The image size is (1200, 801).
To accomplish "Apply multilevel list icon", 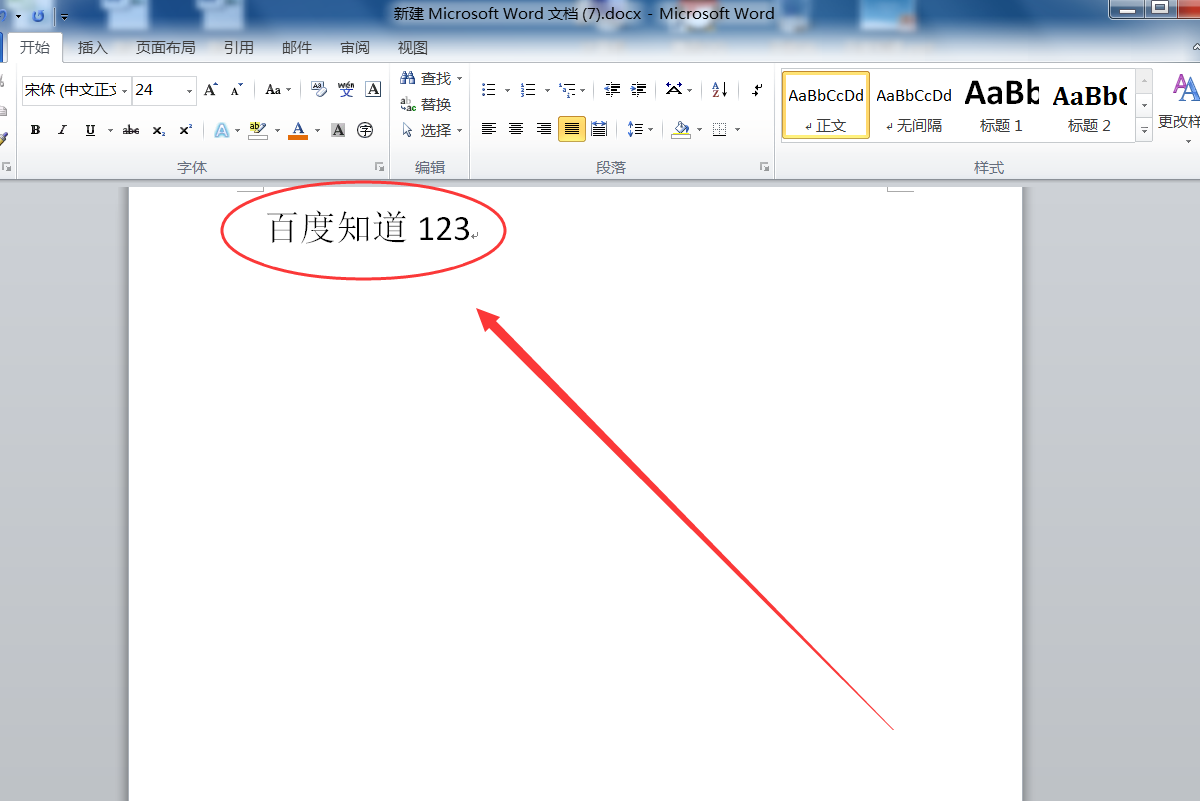I will pos(567,90).
